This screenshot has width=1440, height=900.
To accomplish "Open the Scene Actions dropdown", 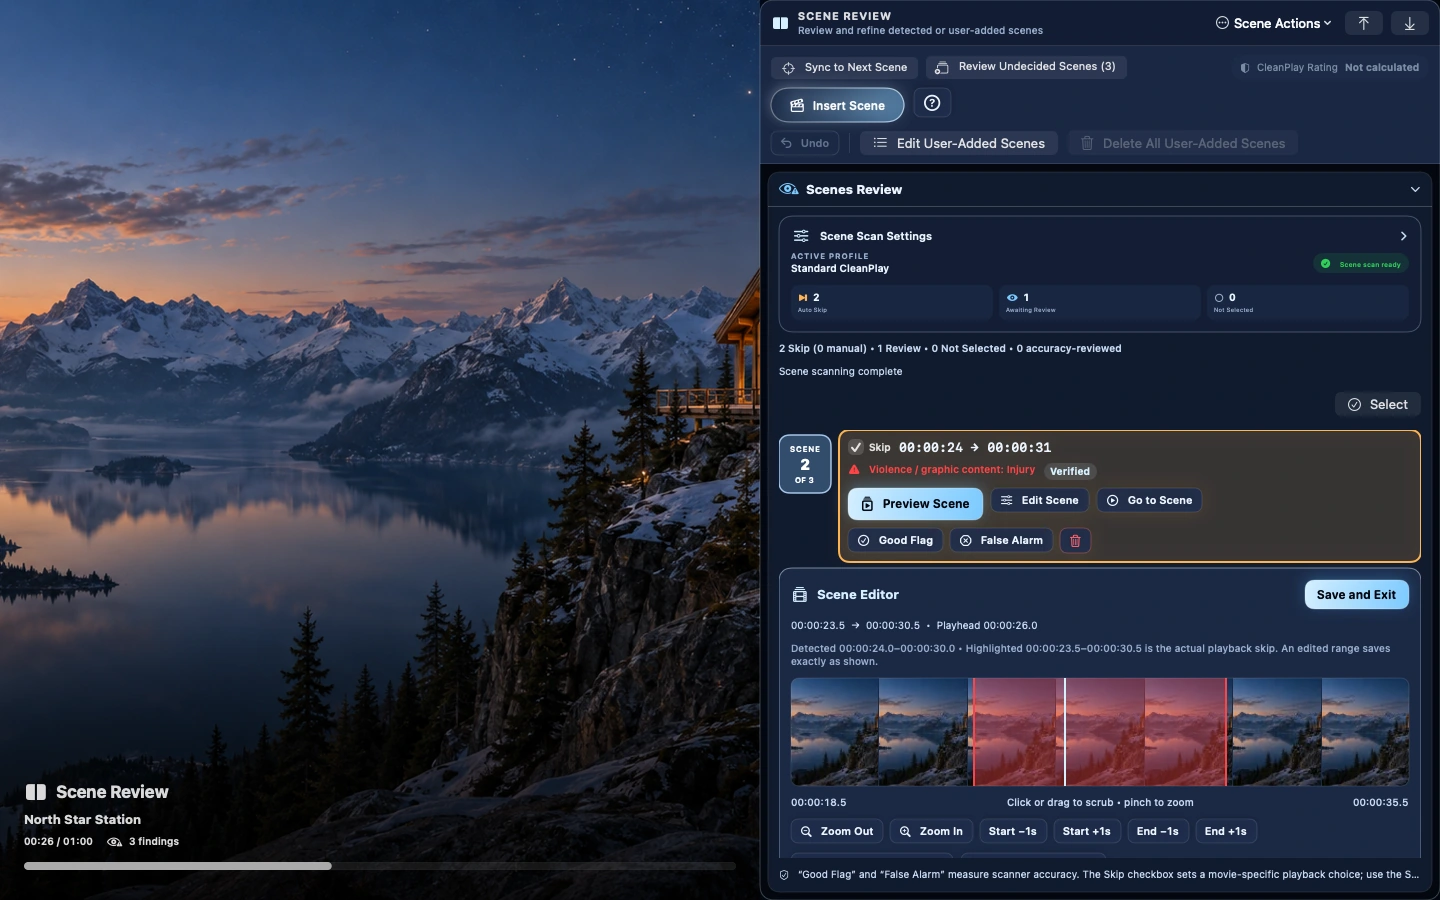I will pos(1273,23).
